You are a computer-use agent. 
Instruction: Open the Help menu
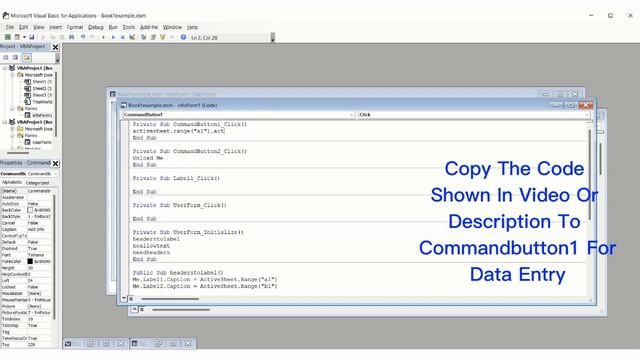(192, 27)
